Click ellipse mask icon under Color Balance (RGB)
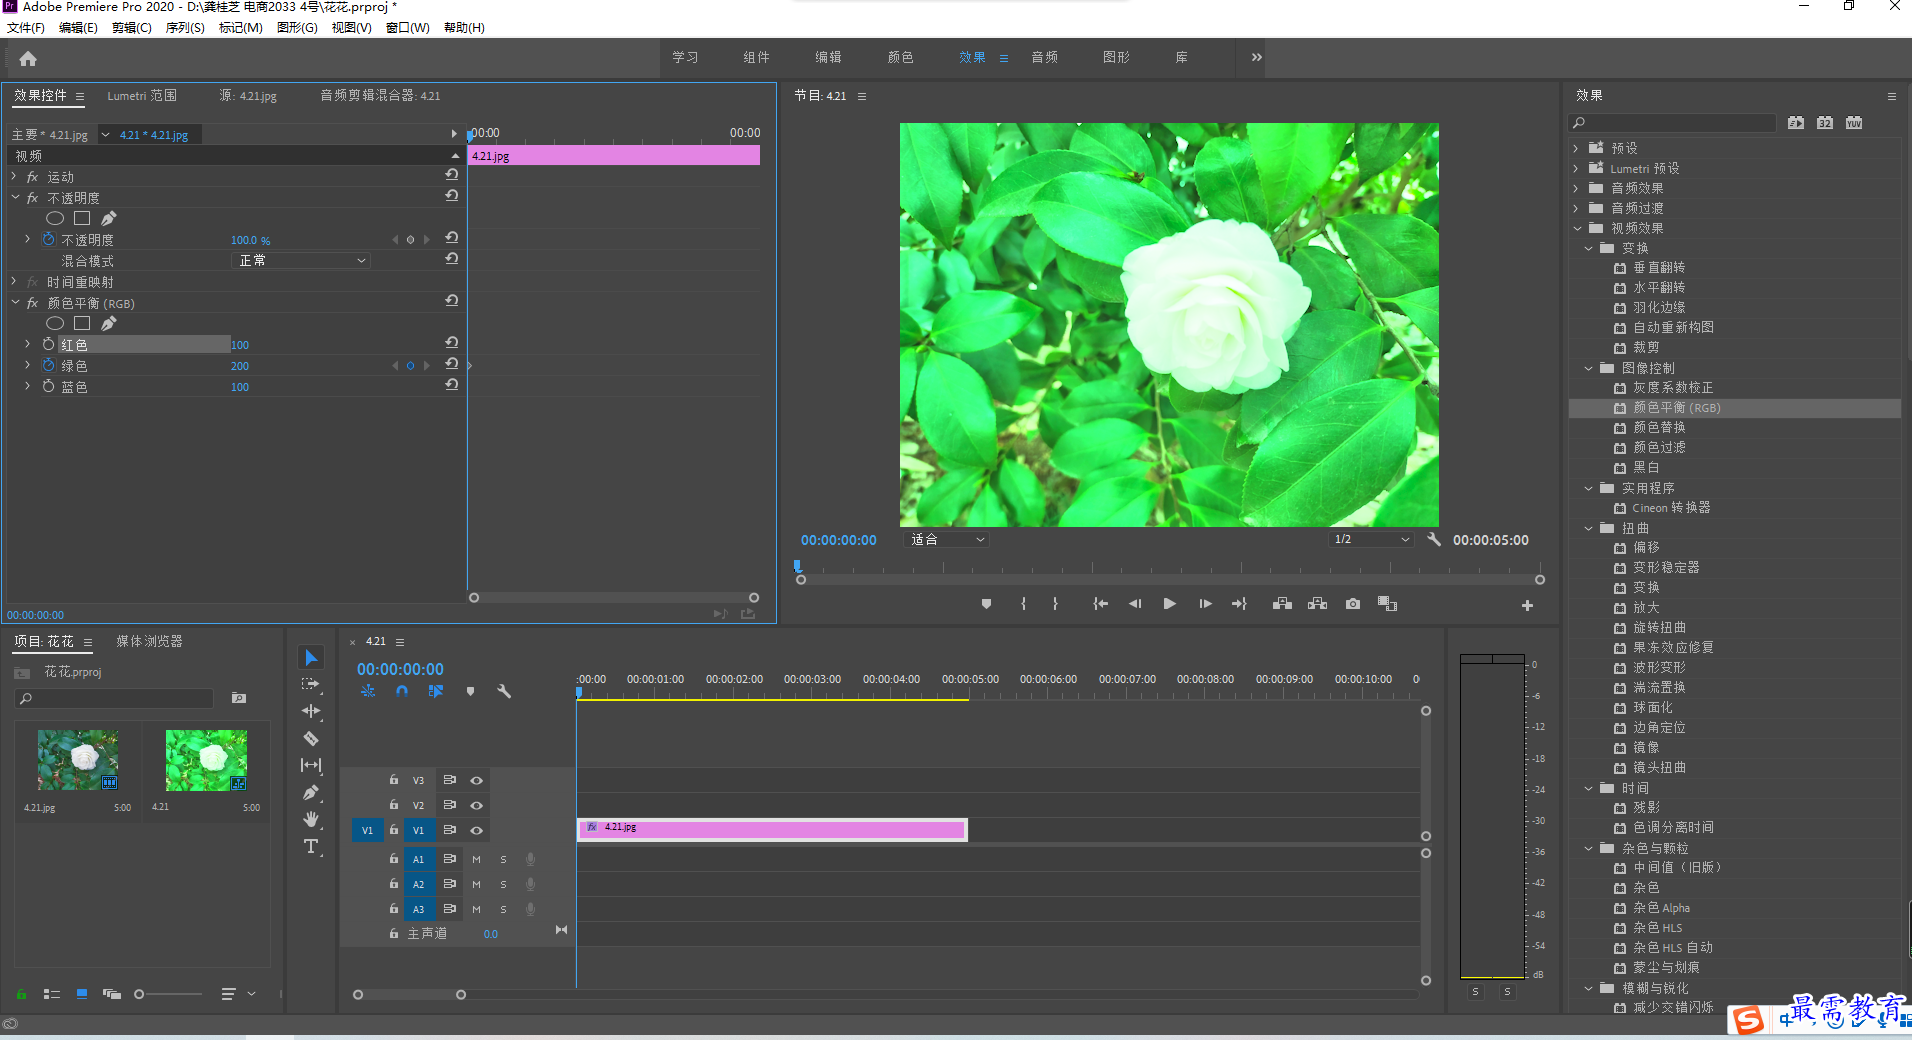 (x=55, y=323)
